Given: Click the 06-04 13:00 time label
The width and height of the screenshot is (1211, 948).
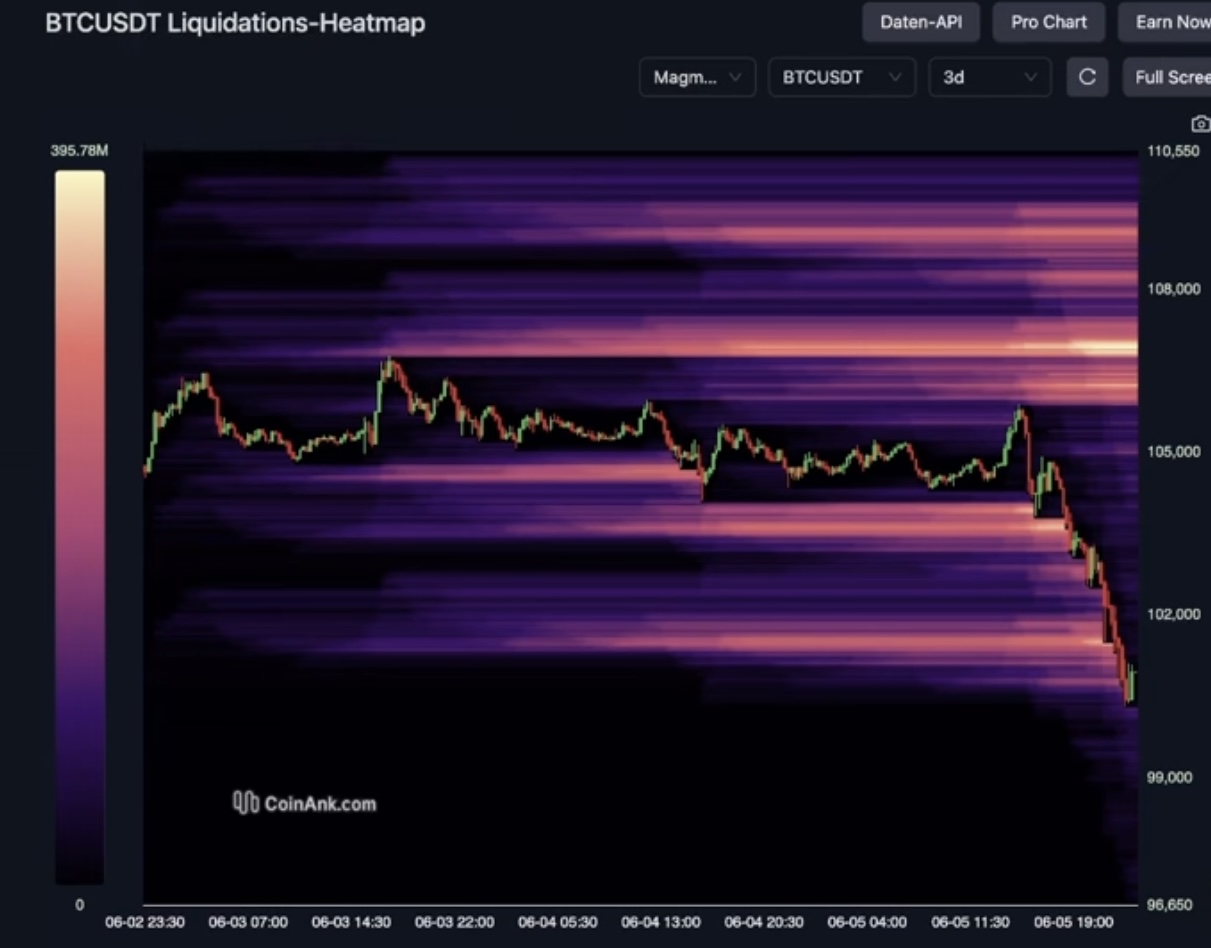Looking at the screenshot, I should pos(661,922).
